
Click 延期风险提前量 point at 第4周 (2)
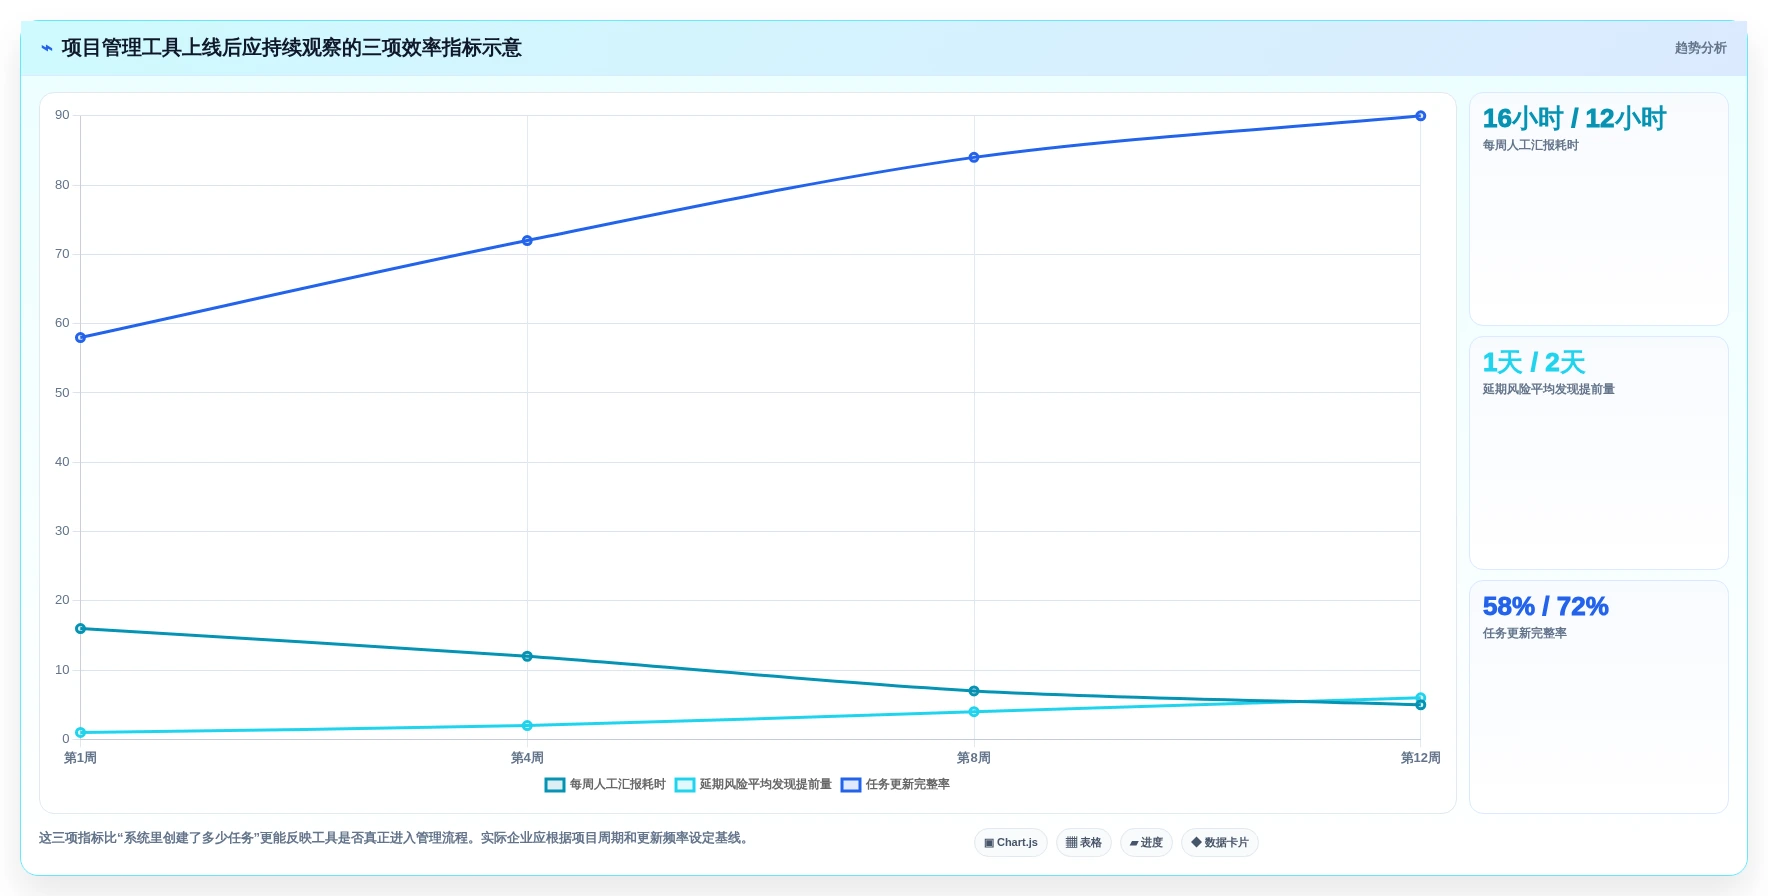click(x=527, y=726)
